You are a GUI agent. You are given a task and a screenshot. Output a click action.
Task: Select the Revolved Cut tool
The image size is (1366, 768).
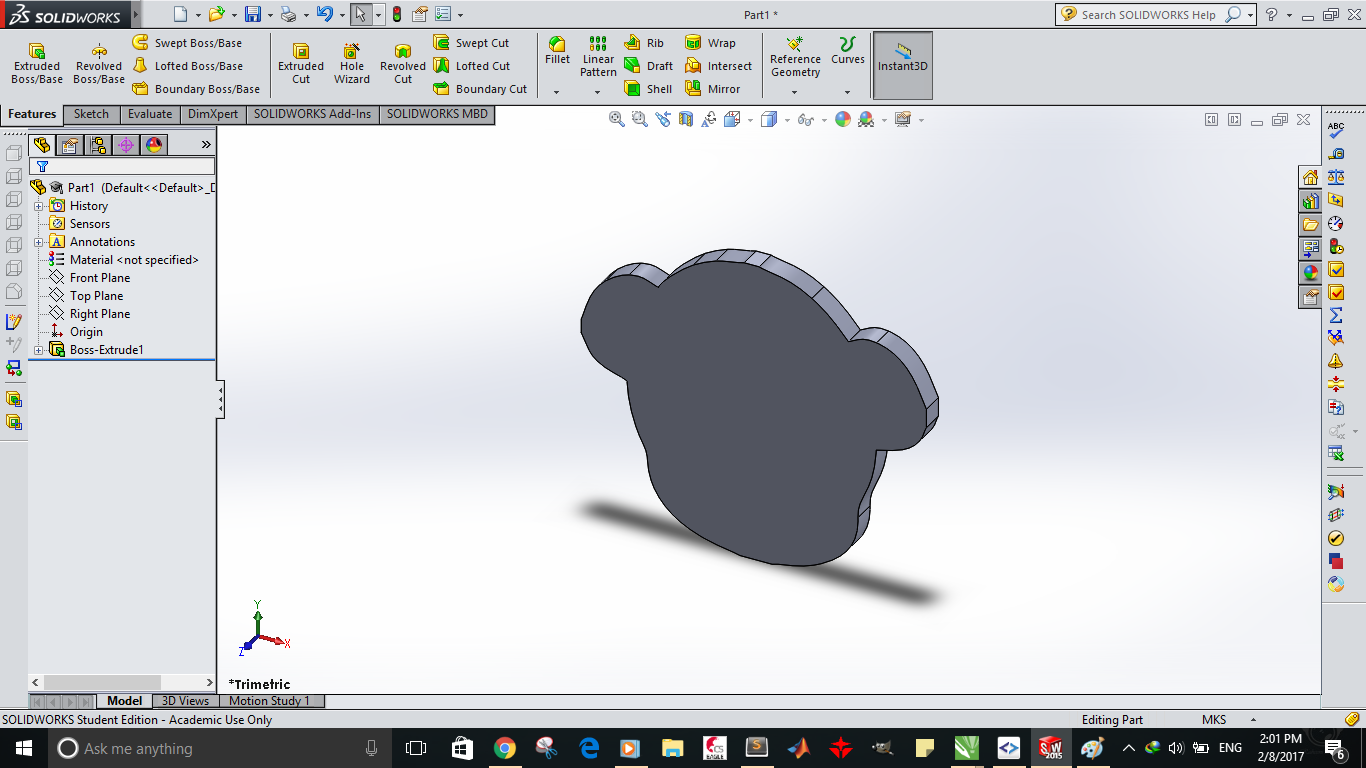pyautogui.click(x=403, y=65)
